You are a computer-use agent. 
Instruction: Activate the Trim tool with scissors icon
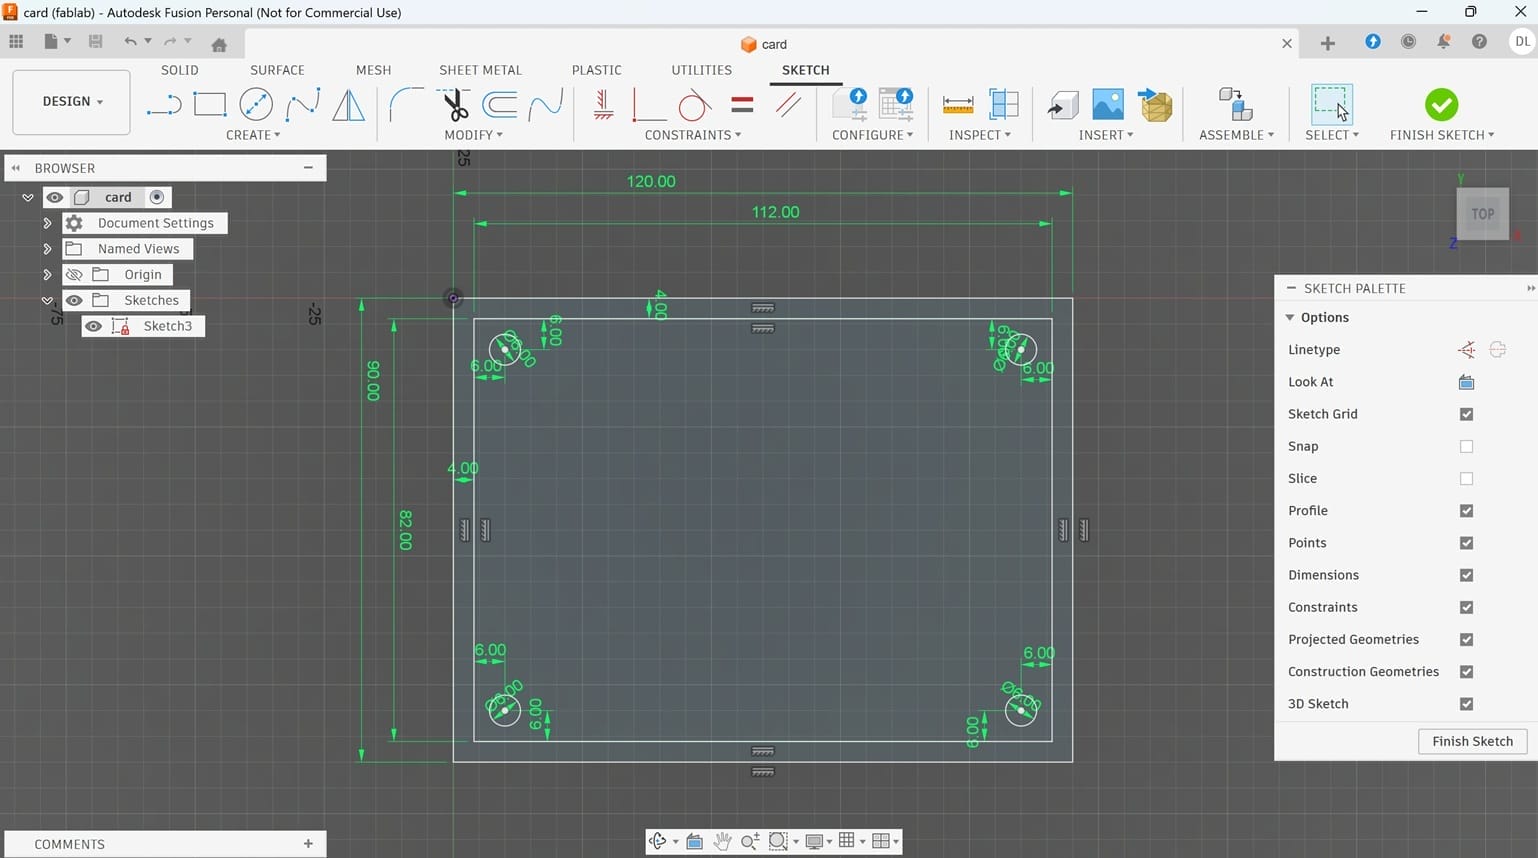(x=453, y=103)
